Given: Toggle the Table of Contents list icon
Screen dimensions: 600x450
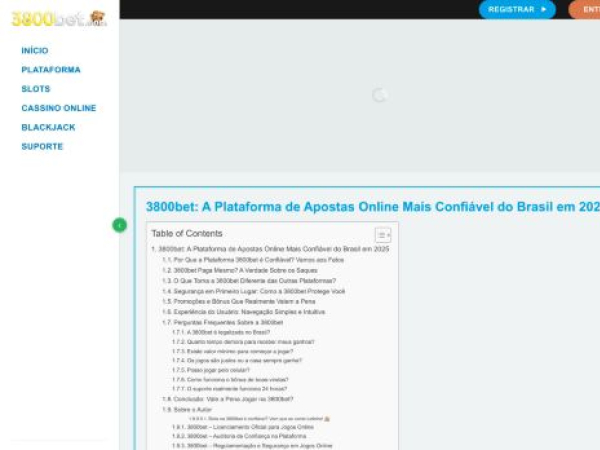Looking at the screenshot, I should pyautogui.click(x=382, y=235).
